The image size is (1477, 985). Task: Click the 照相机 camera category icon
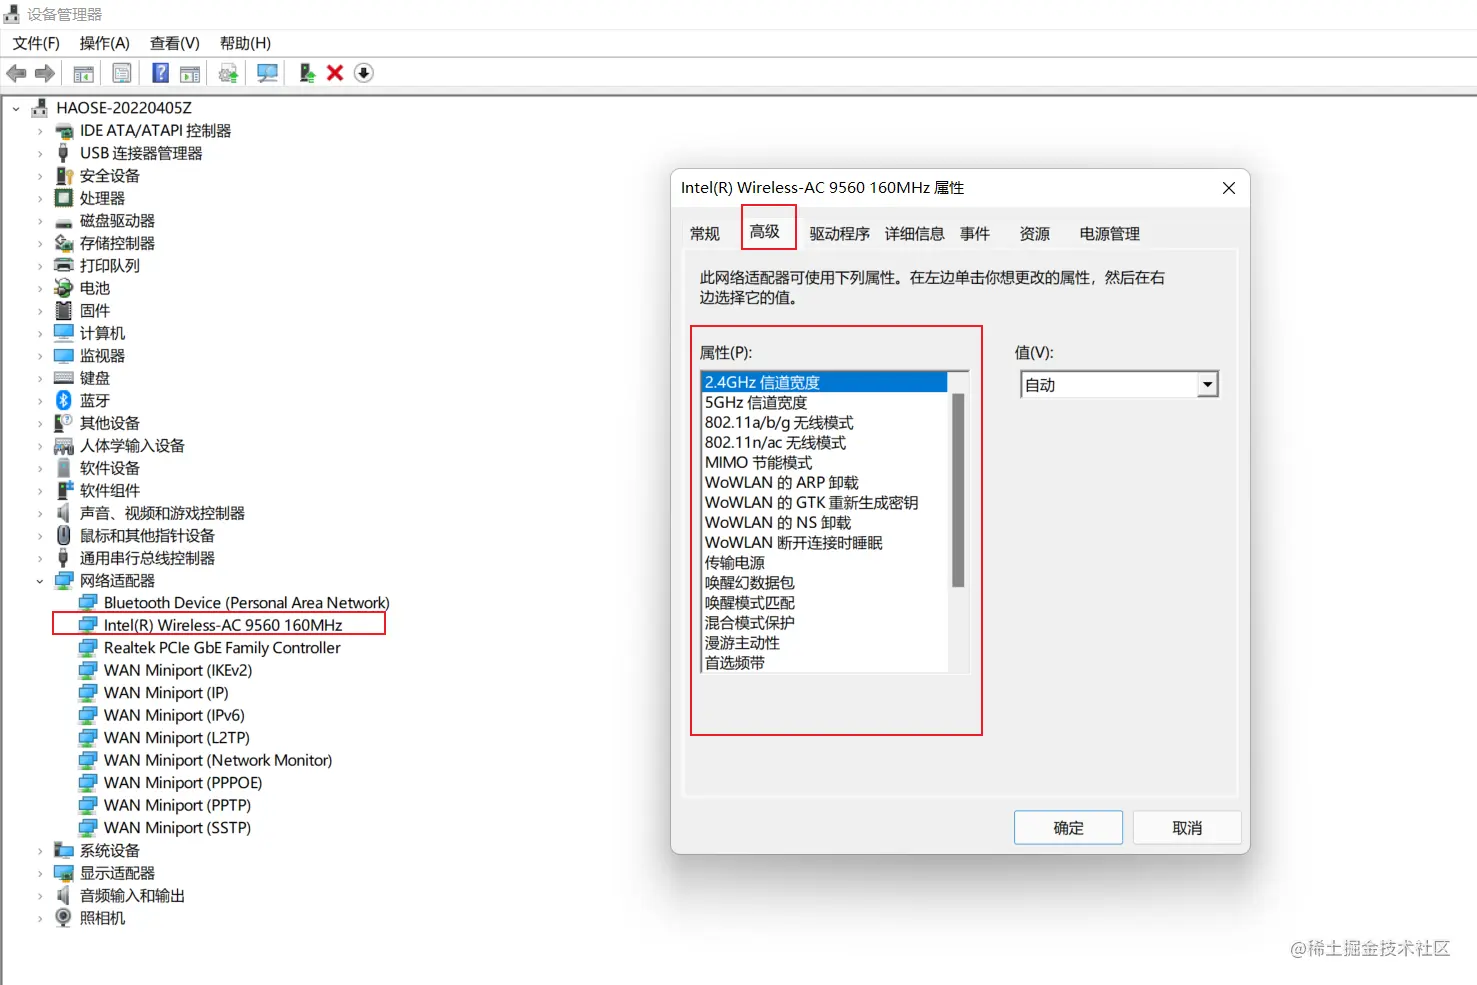[64, 917]
